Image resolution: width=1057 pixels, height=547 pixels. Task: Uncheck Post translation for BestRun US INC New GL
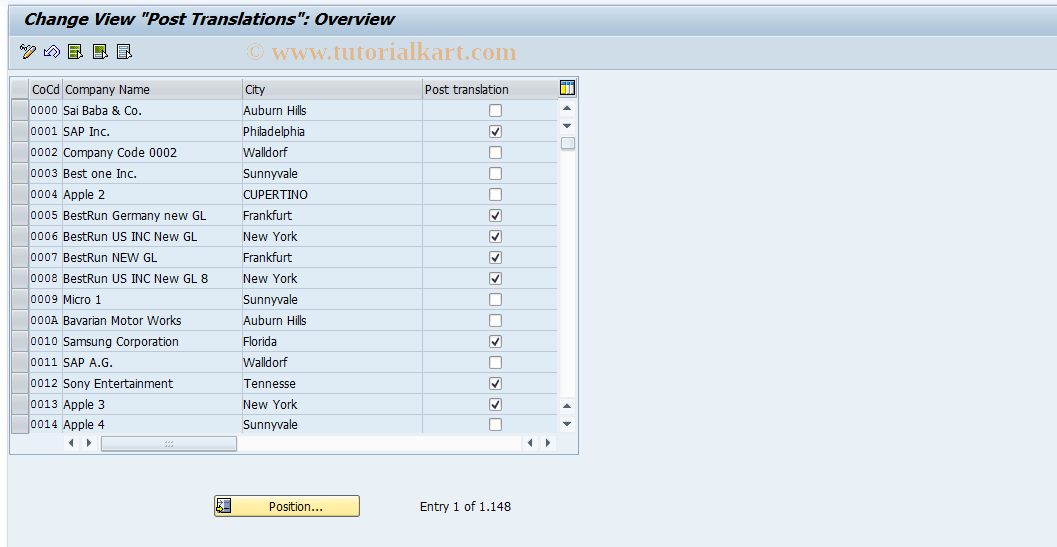(495, 236)
